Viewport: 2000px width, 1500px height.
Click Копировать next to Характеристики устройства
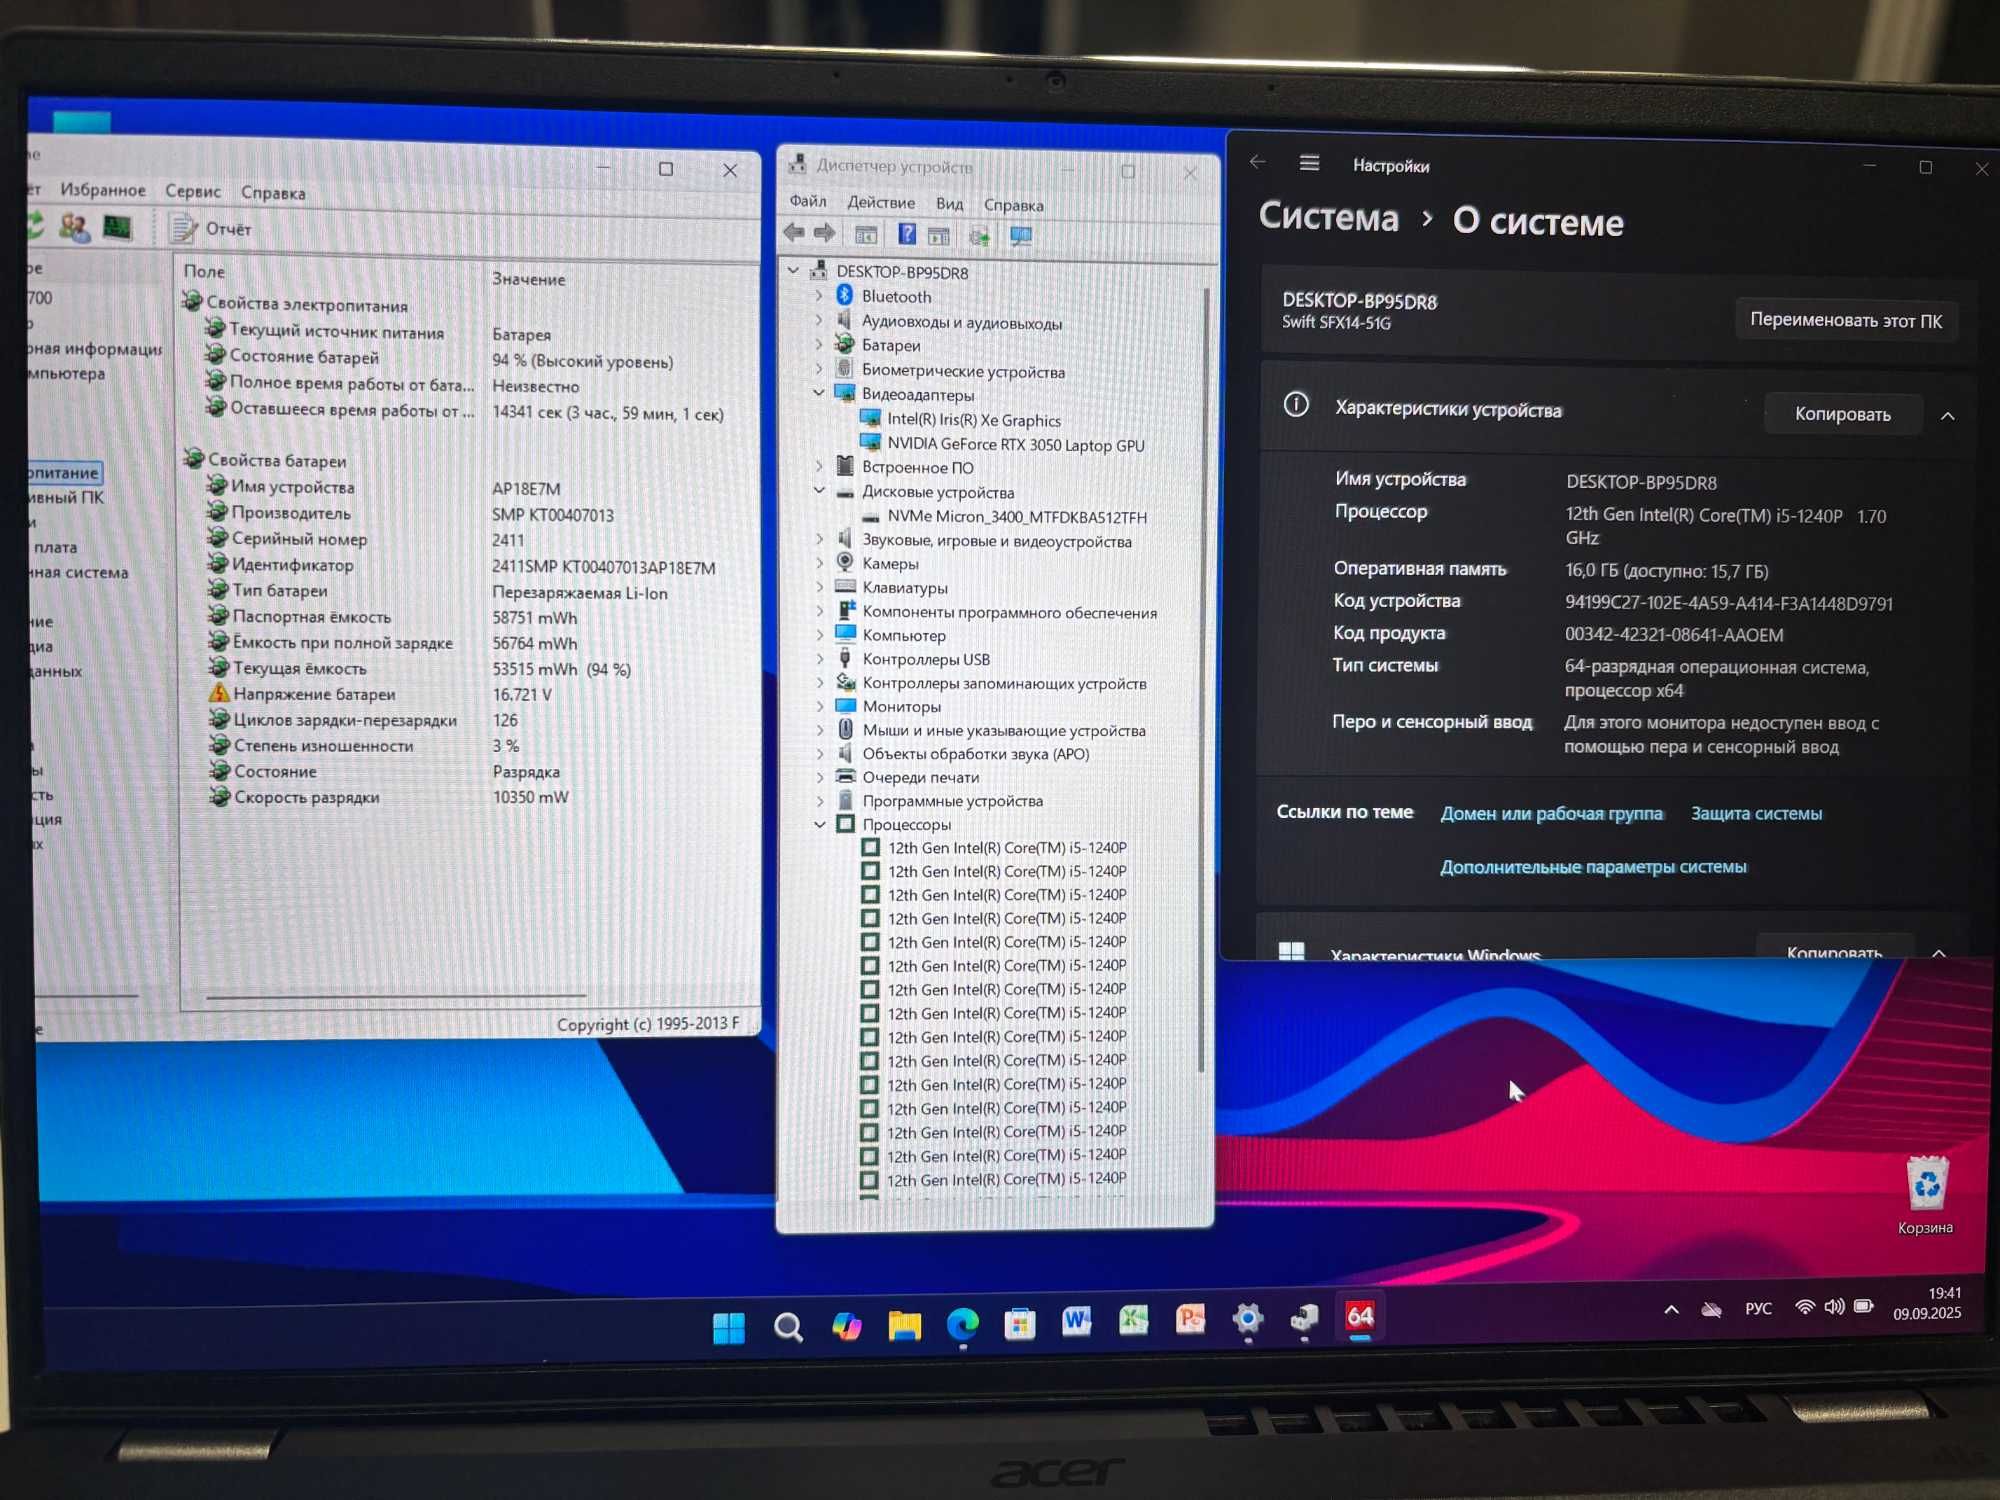[x=1843, y=414]
